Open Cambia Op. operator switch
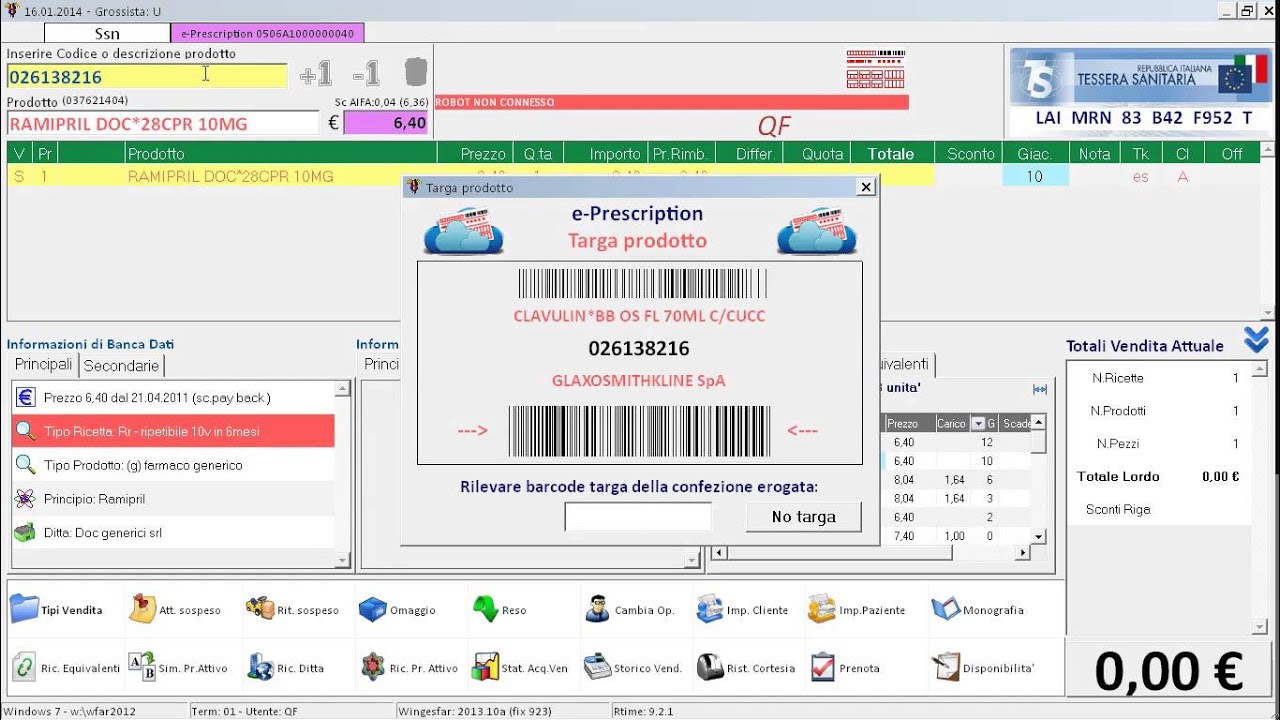The height and width of the screenshot is (720, 1280). point(630,609)
